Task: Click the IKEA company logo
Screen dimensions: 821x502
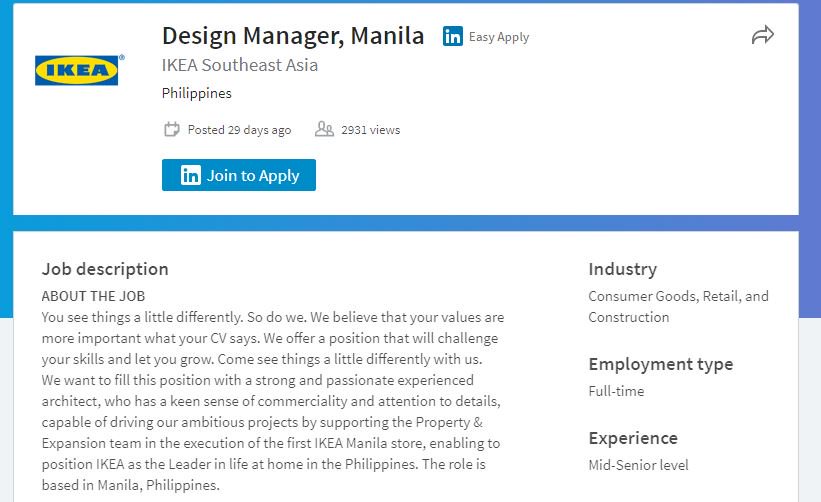Action: point(80,70)
